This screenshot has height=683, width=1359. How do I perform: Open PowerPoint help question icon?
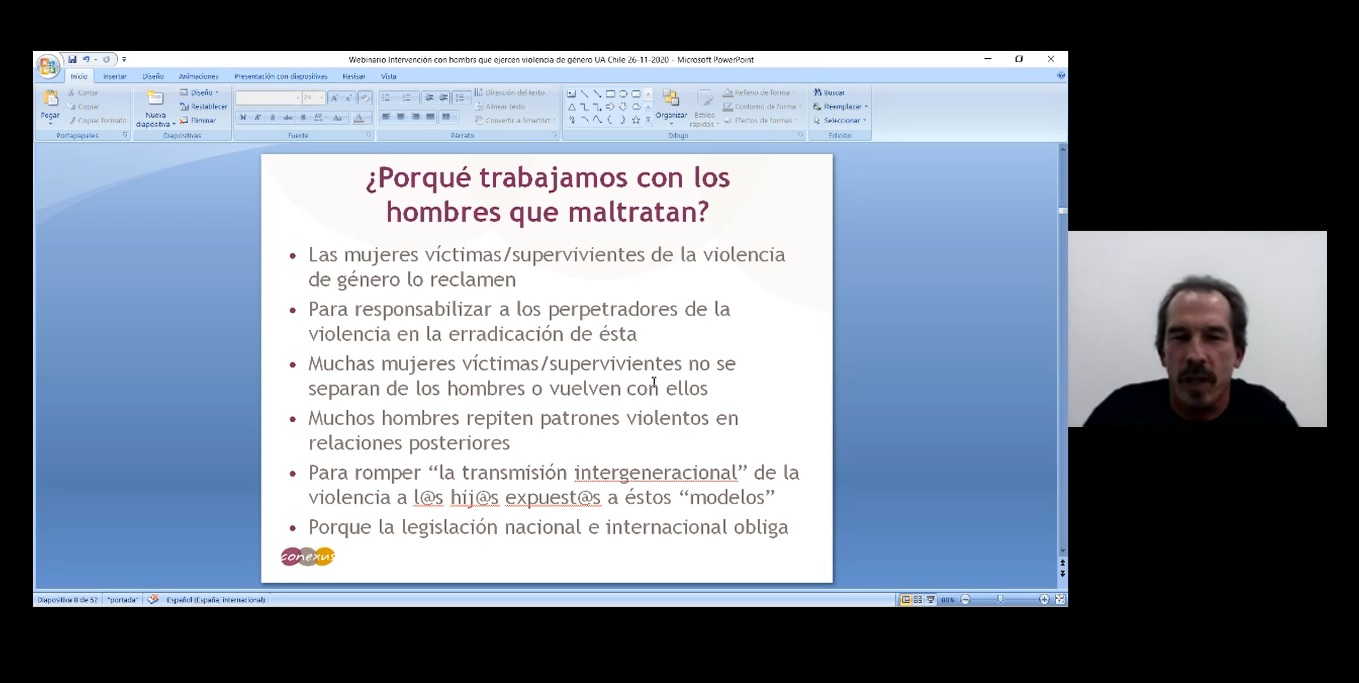[x=1061, y=75]
